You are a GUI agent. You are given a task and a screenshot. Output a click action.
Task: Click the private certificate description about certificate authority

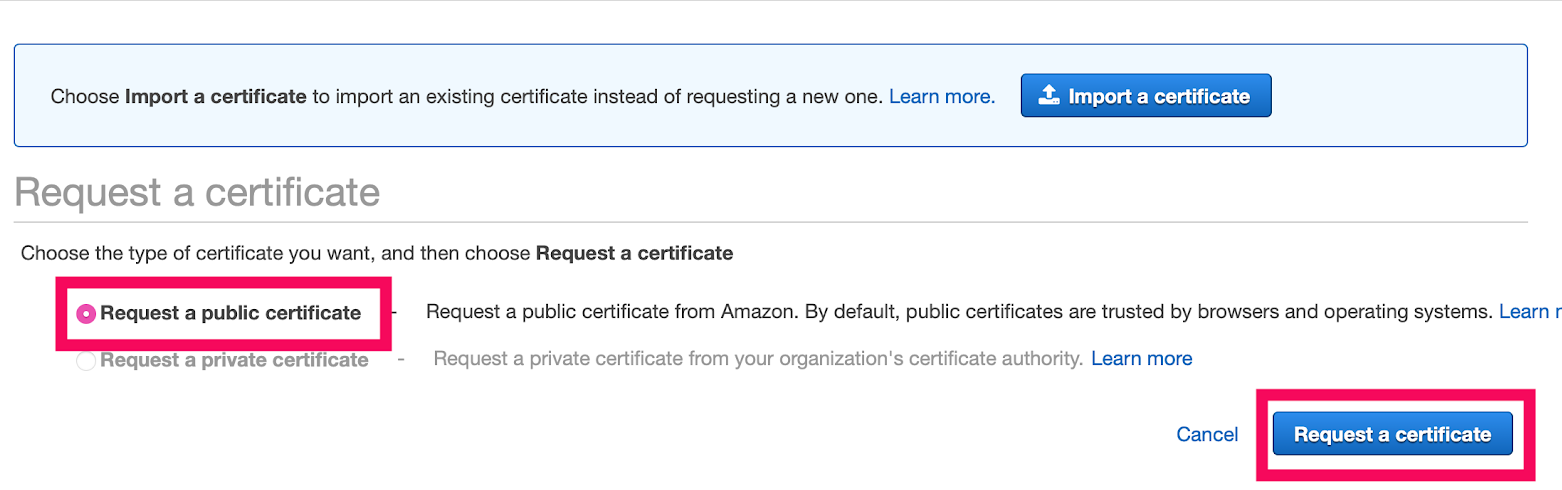tap(759, 358)
